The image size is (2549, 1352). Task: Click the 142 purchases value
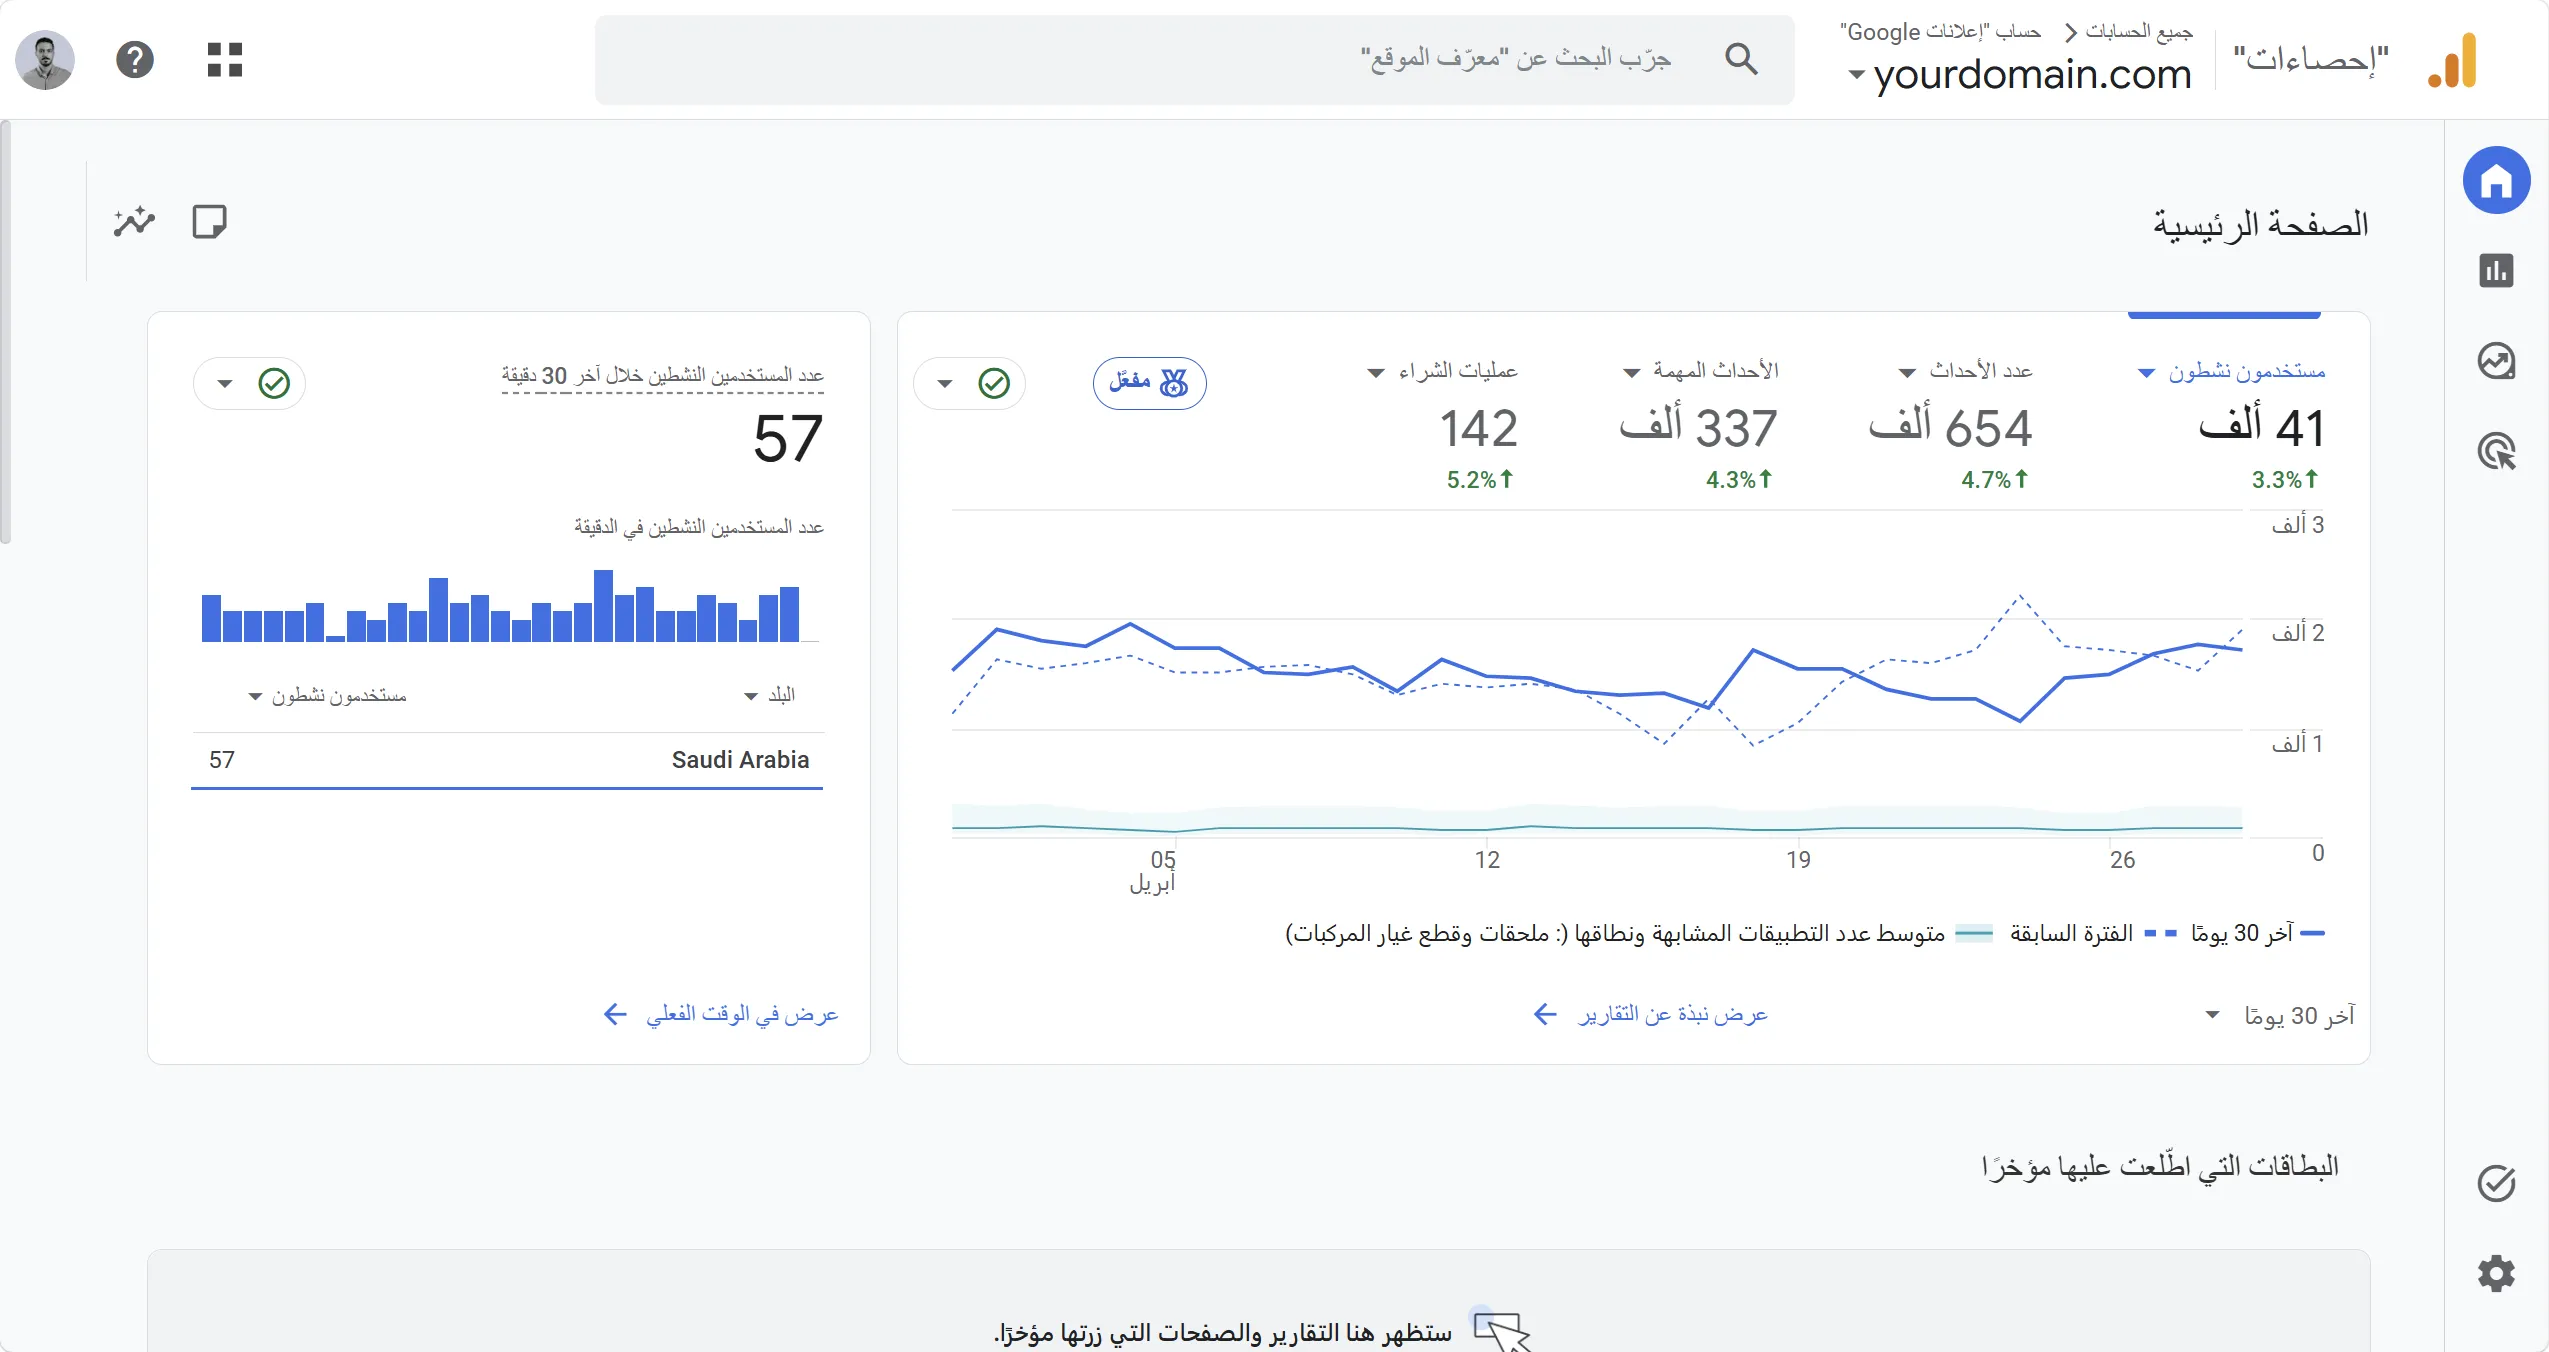[x=1478, y=428]
